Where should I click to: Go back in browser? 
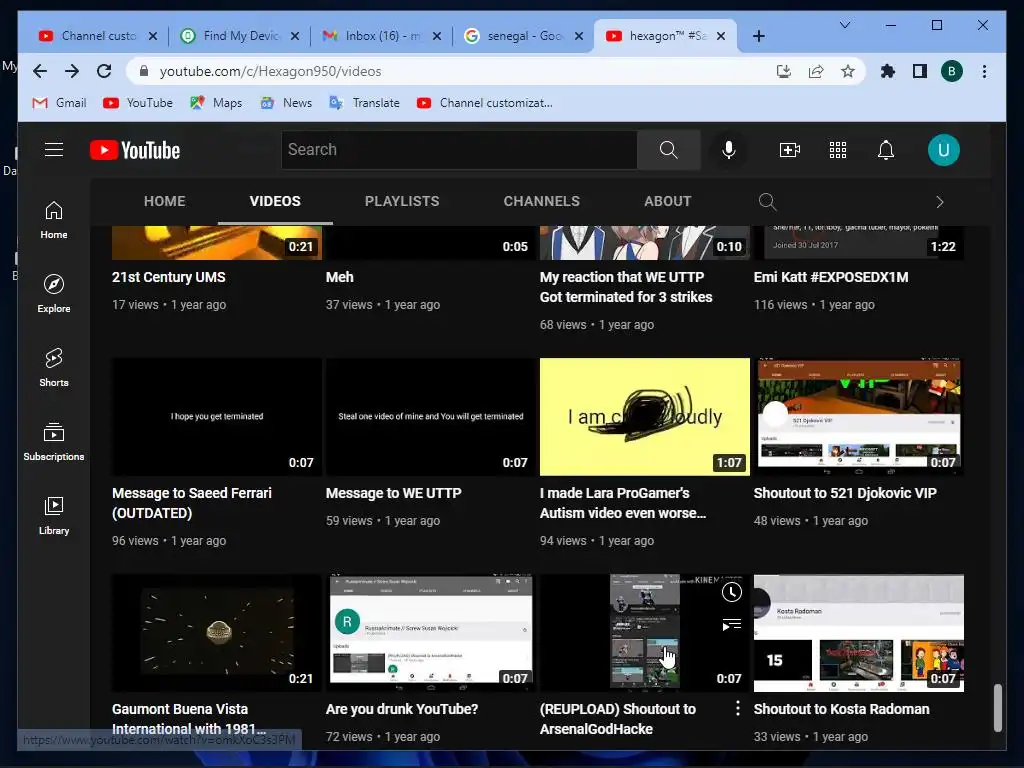tap(40, 71)
